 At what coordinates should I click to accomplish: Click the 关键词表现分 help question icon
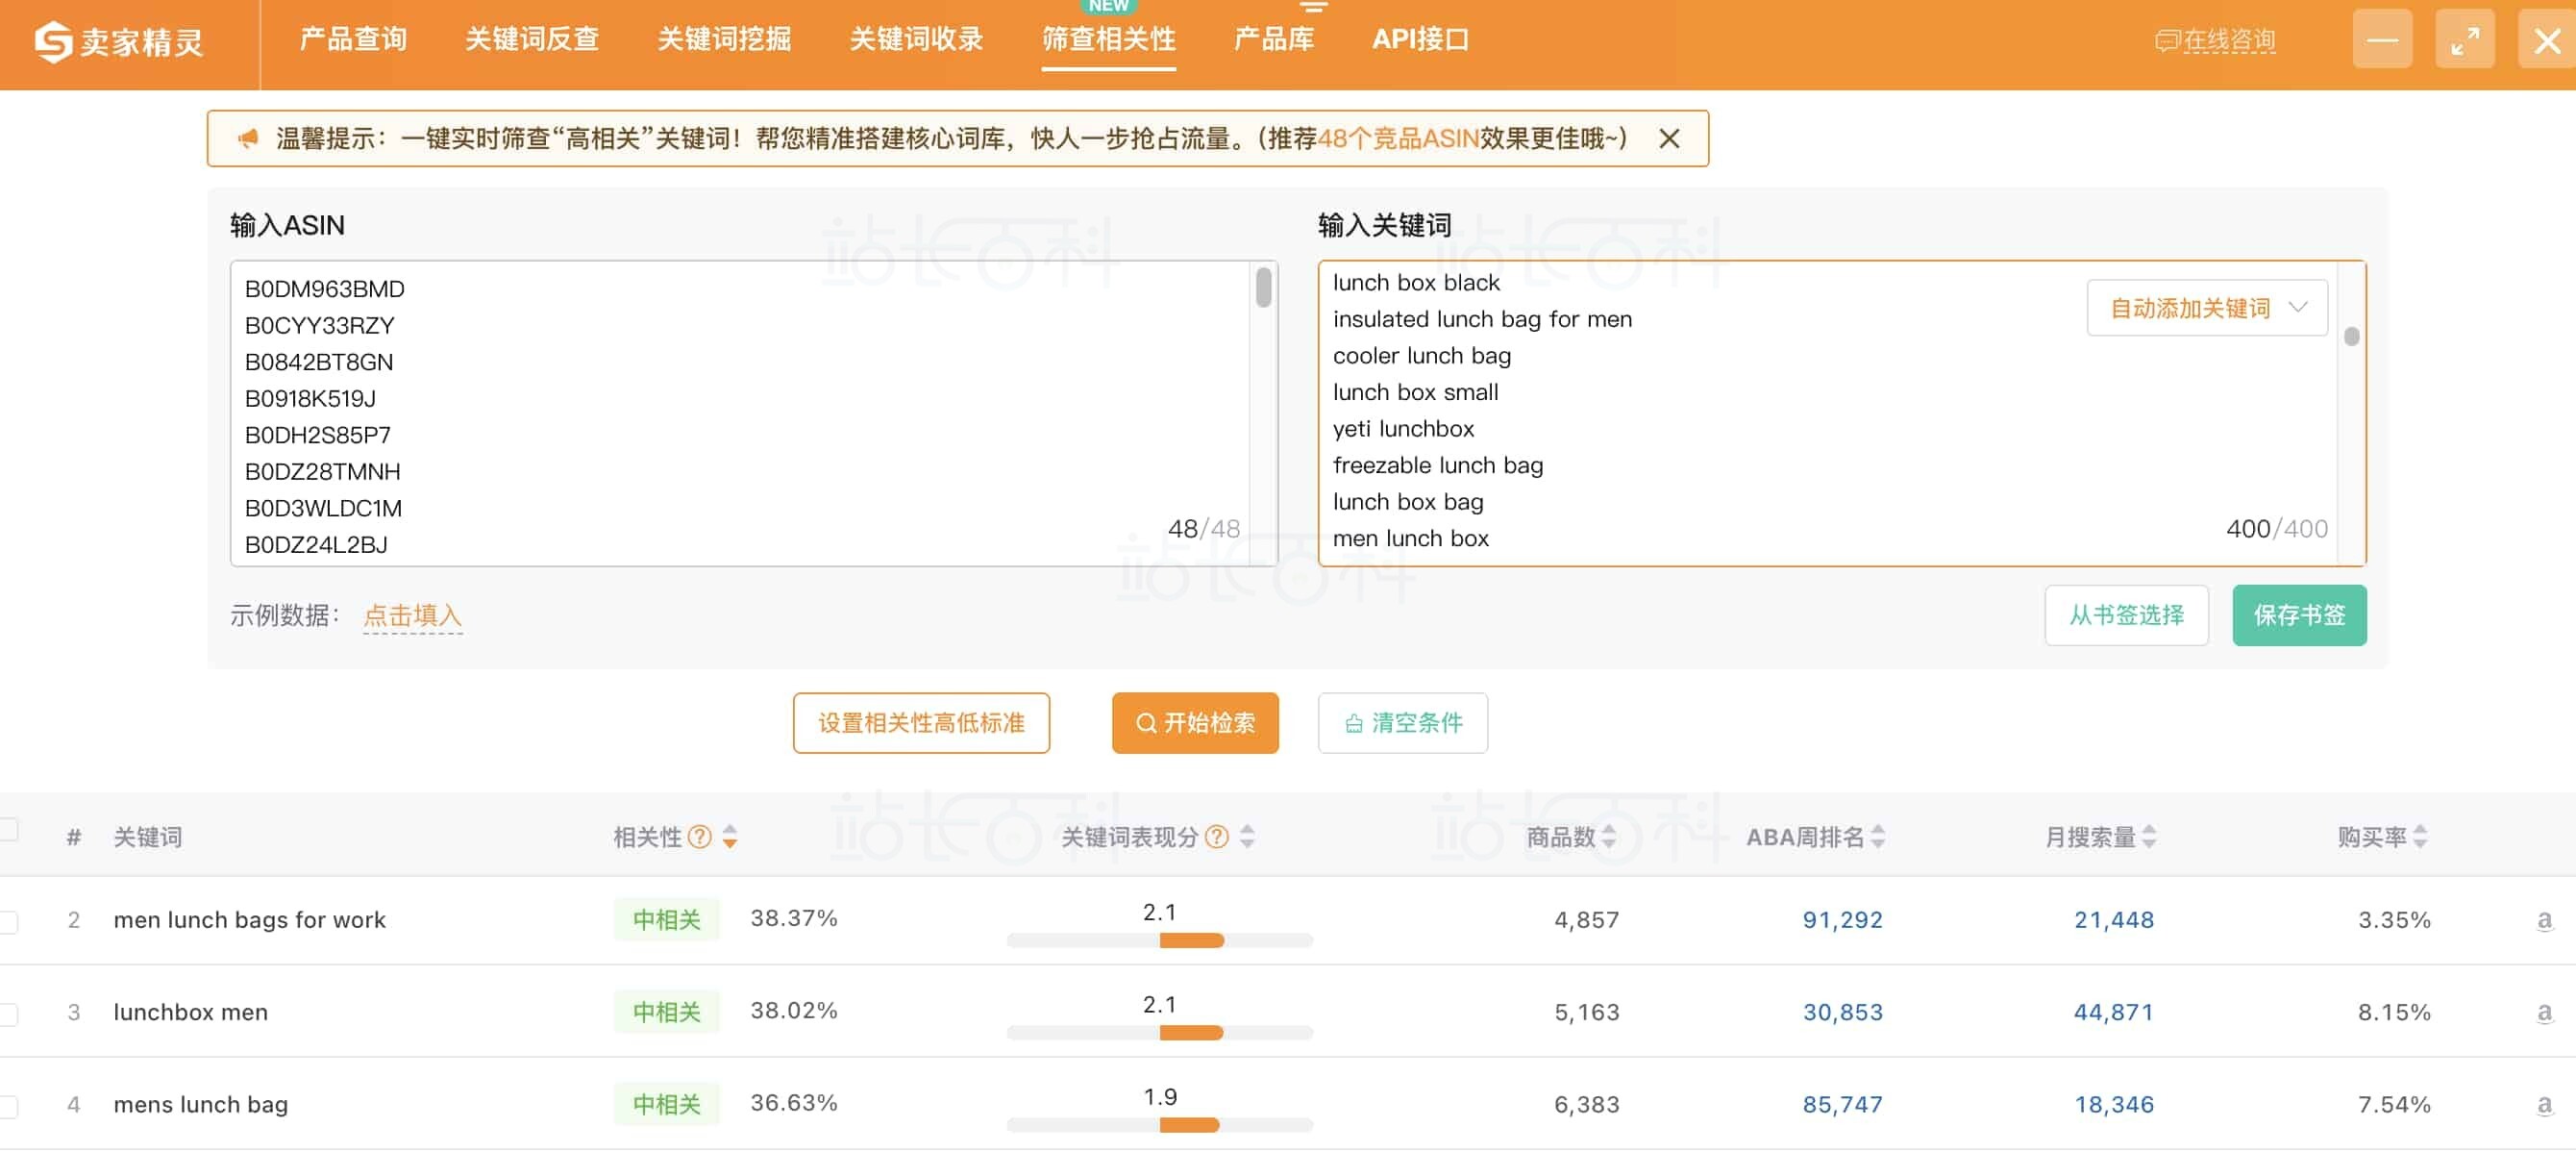(x=1216, y=837)
